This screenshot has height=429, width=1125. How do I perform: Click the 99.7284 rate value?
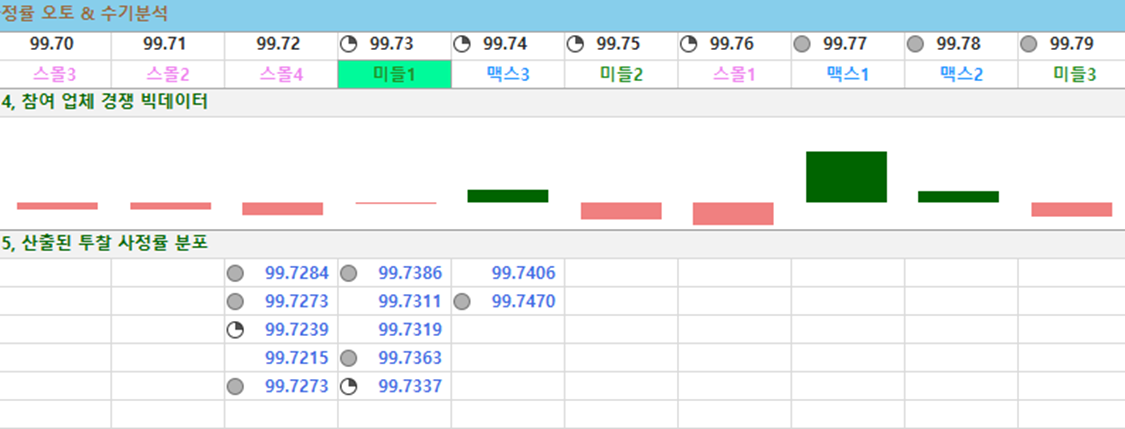click(297, 273)
